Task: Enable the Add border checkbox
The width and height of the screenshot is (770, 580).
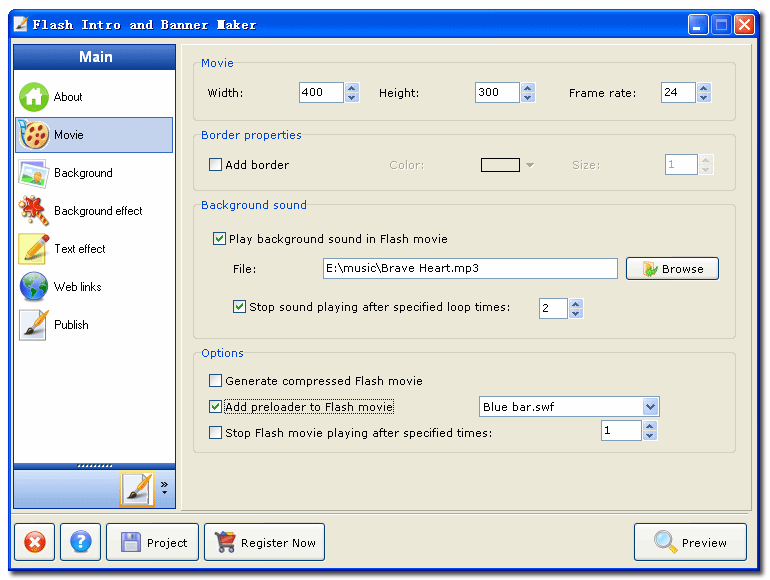Action: [x=215, y=165]
